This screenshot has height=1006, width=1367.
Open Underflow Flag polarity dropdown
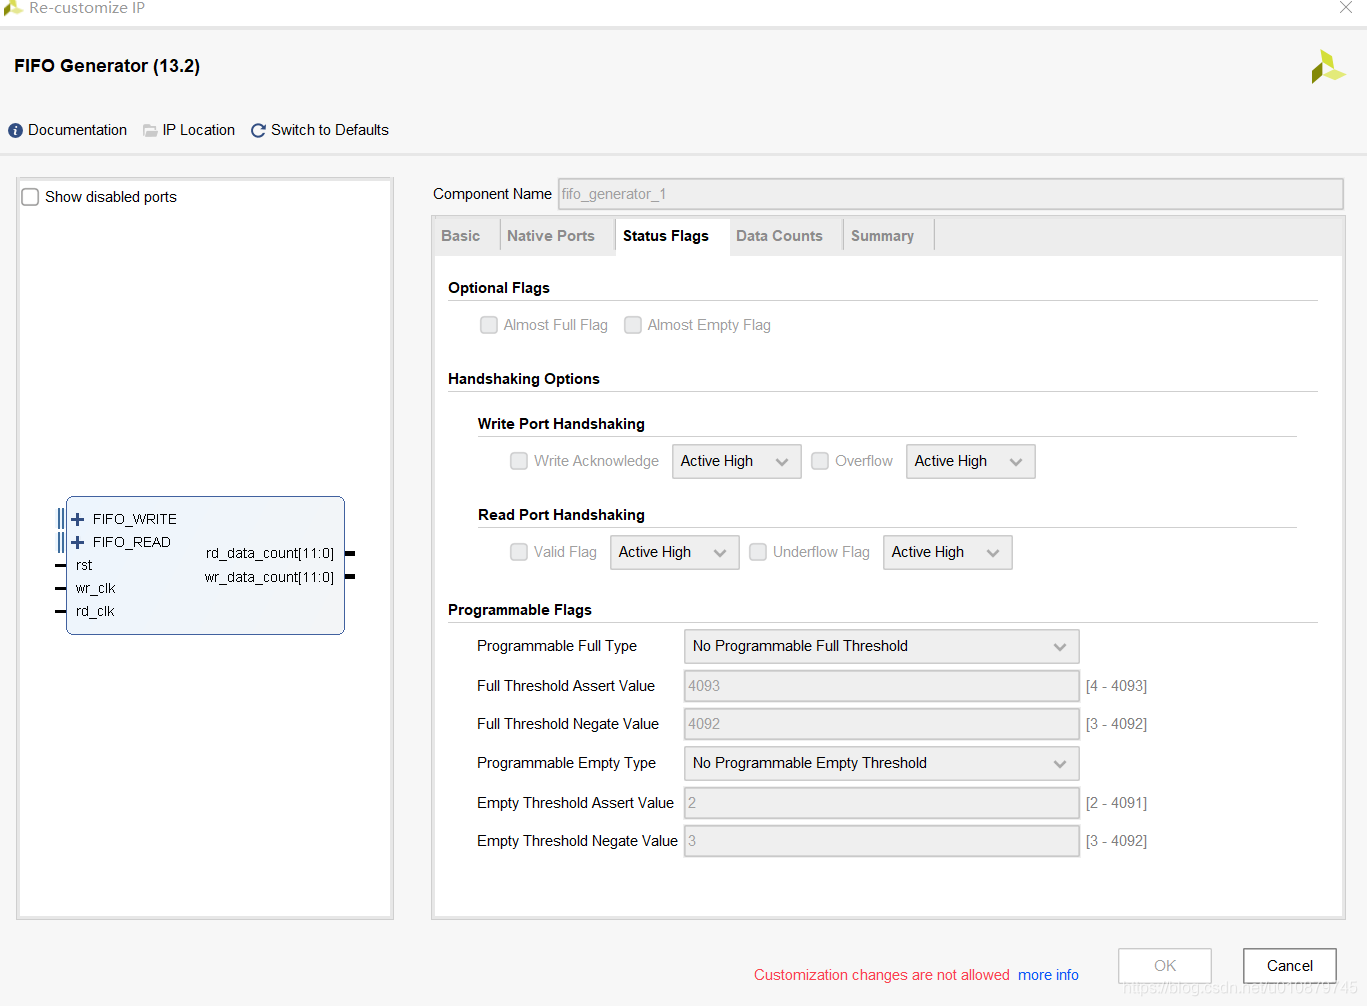948,552
